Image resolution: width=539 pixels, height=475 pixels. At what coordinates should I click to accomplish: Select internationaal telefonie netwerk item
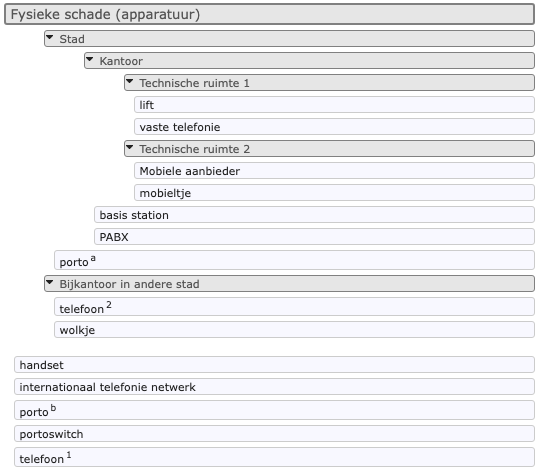(x=274, y=386)
